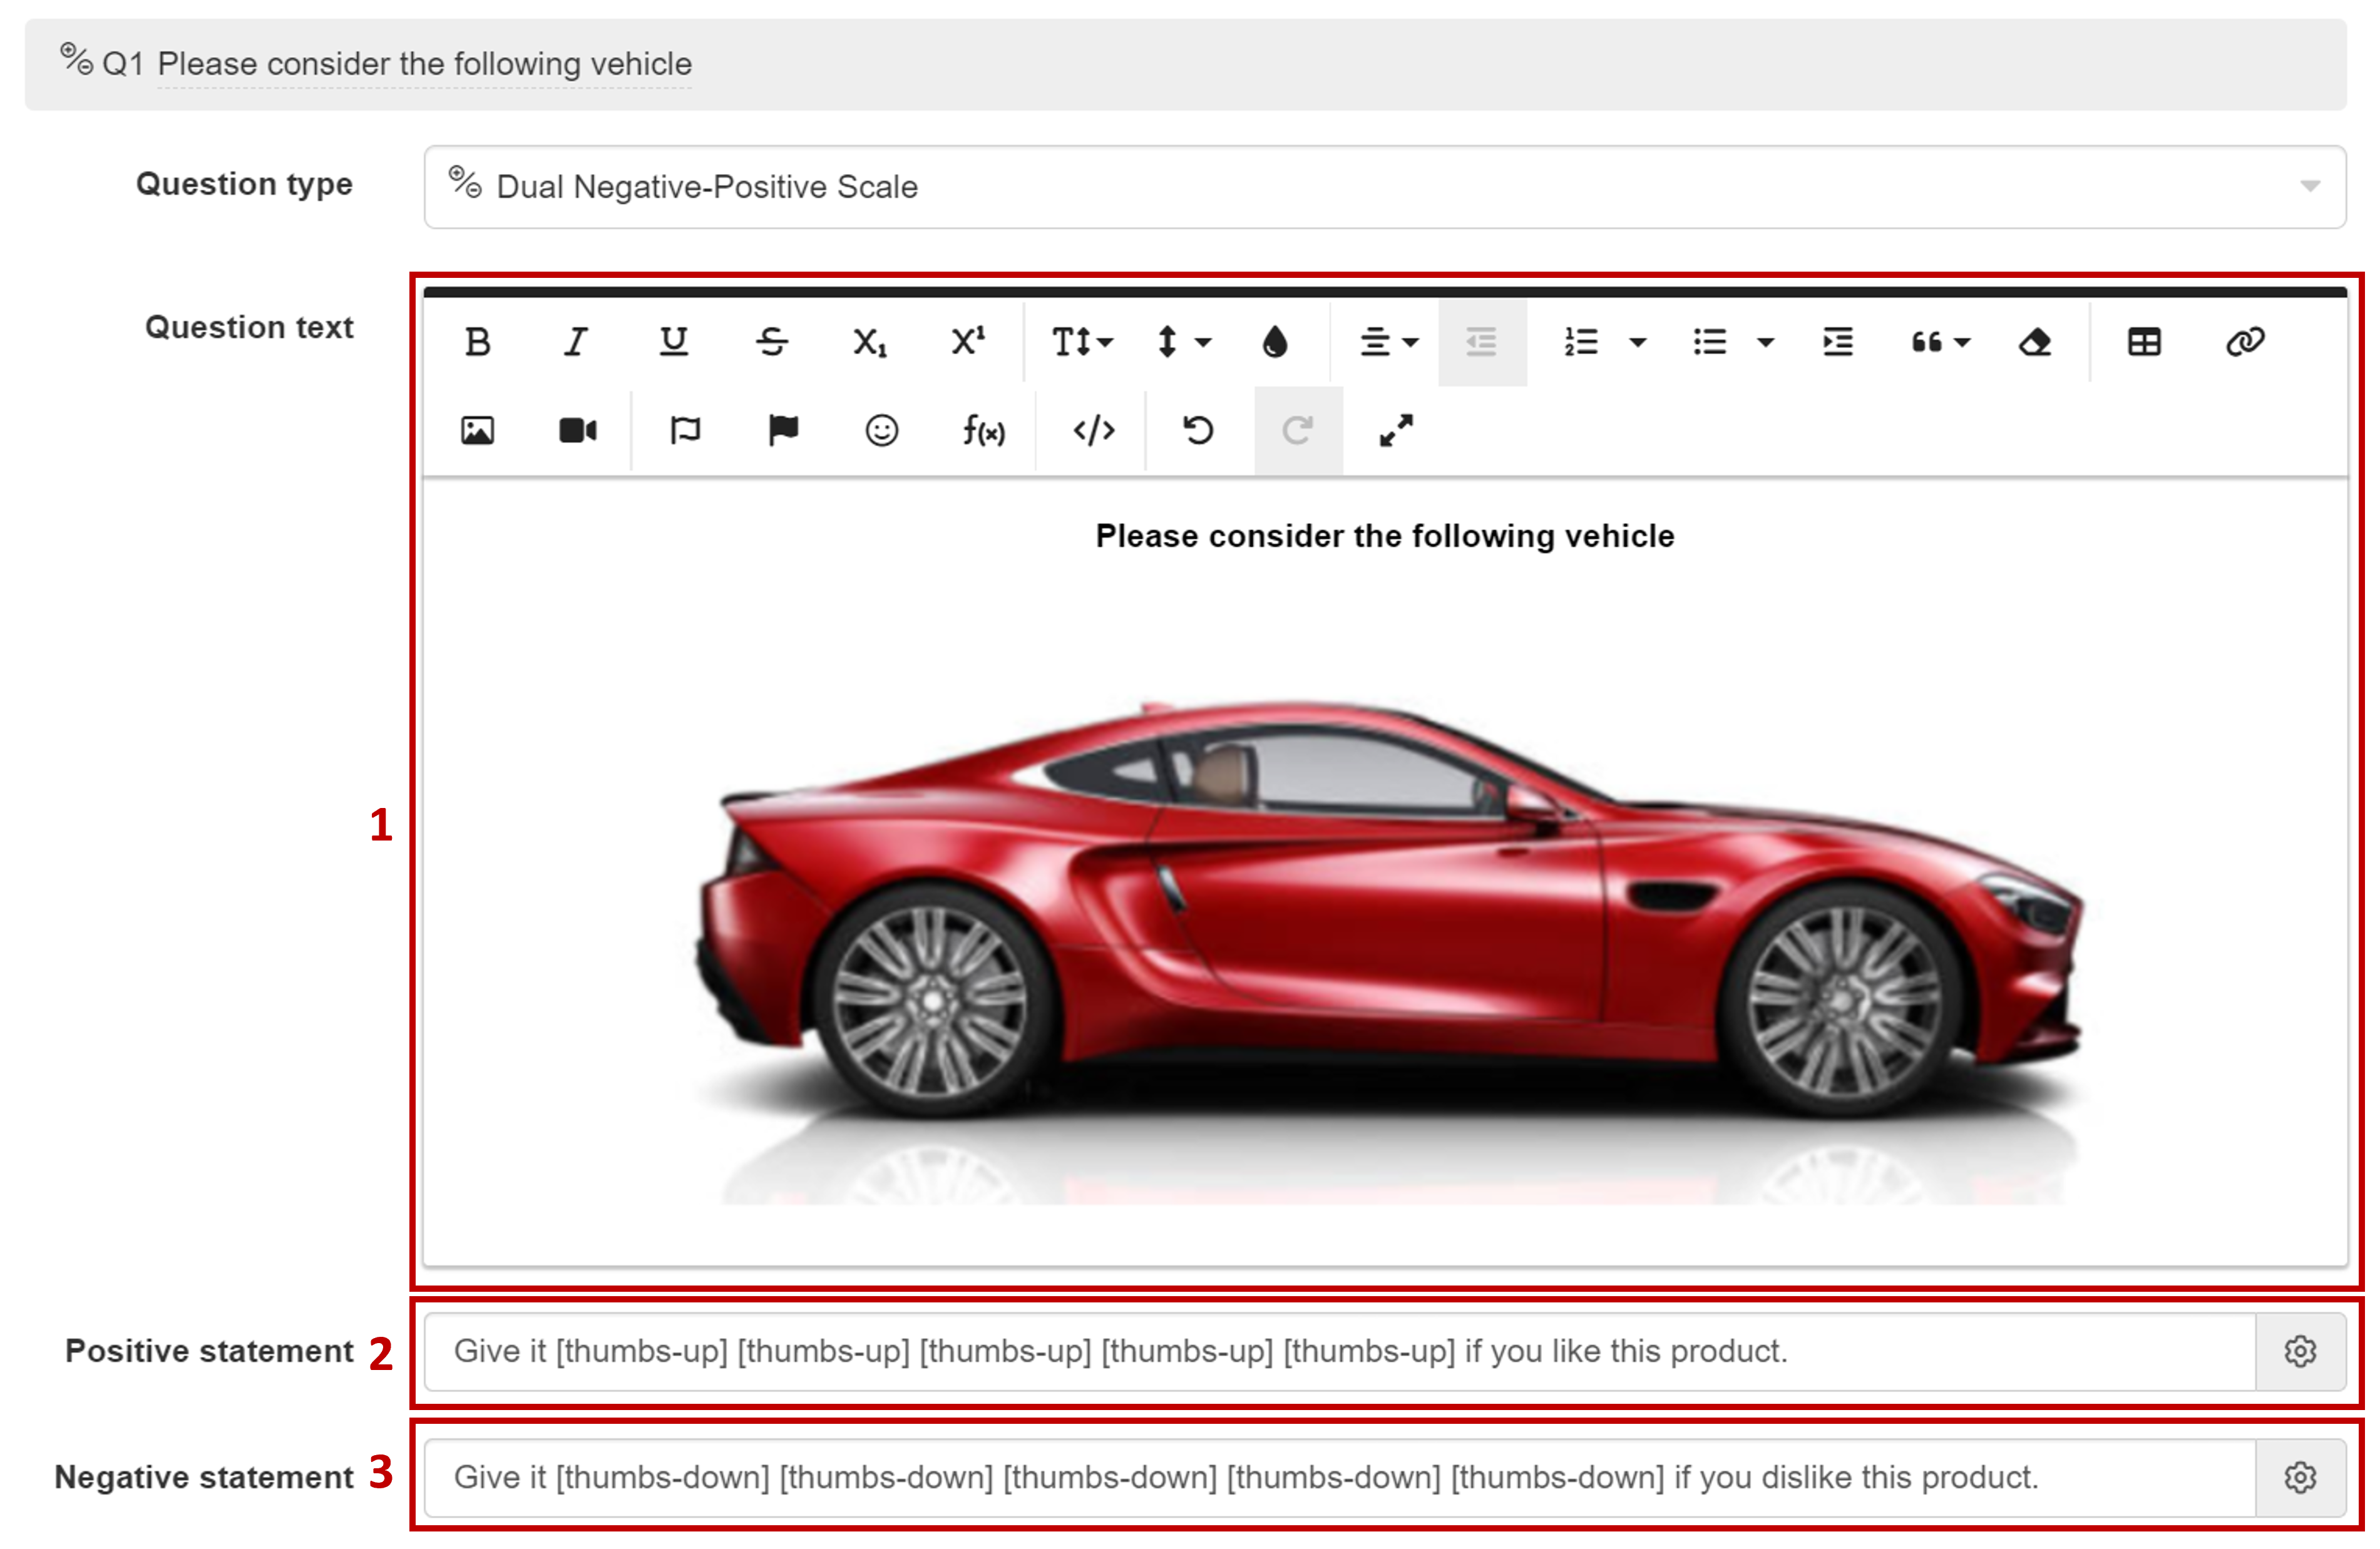Screen dimensions: 2380x1549
Task: Open the emoticon picker
Action: tap(881, 431)
